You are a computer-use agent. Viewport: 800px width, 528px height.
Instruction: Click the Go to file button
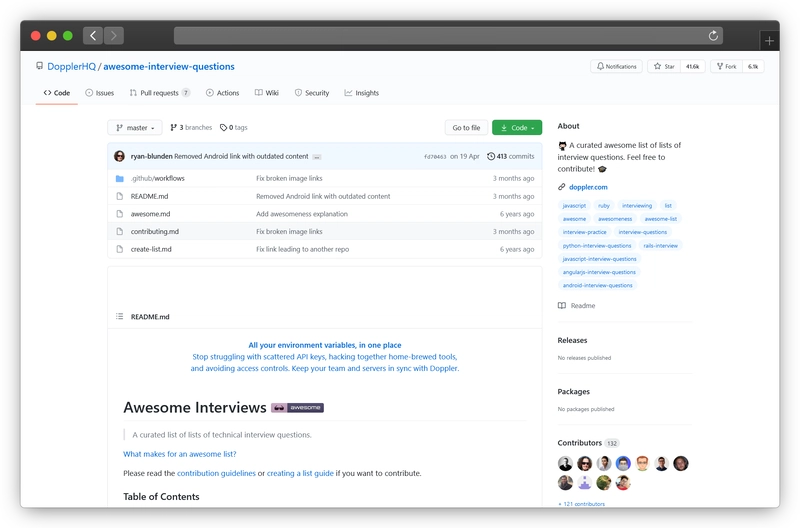(x=466, y=128)
